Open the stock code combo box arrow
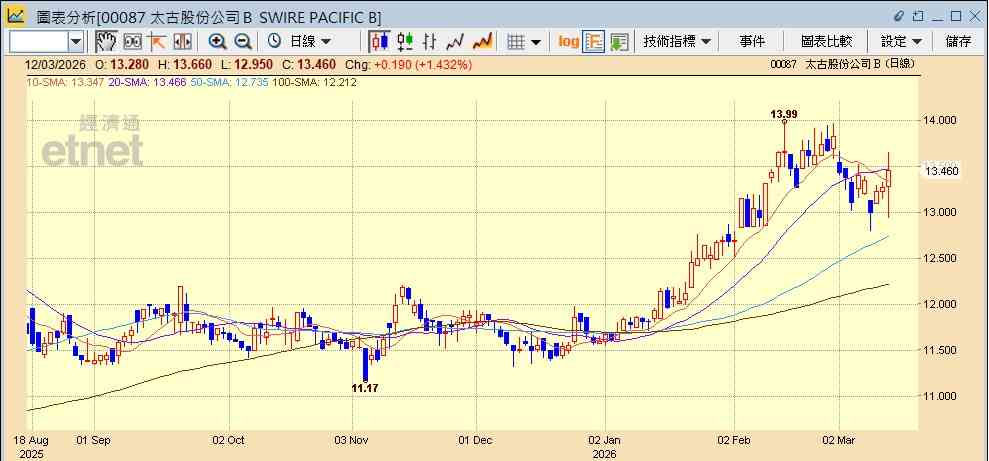This screenshot has width=989, height=461. click(76, 42)
